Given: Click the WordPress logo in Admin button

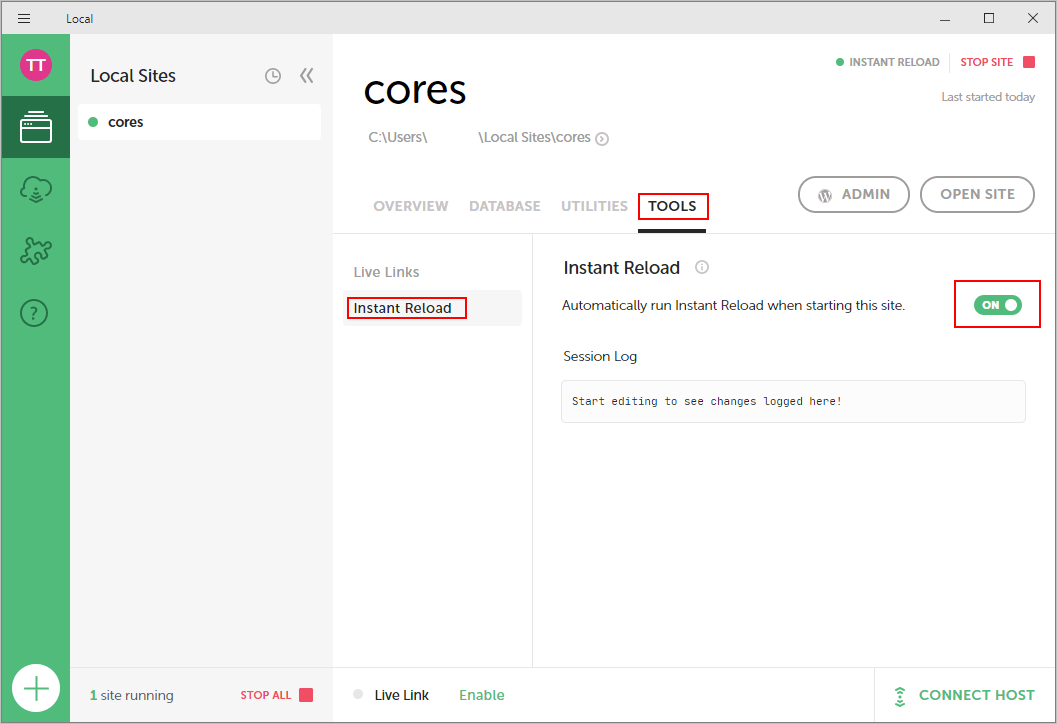Looking at the screenshot, I should click(824, 195).
